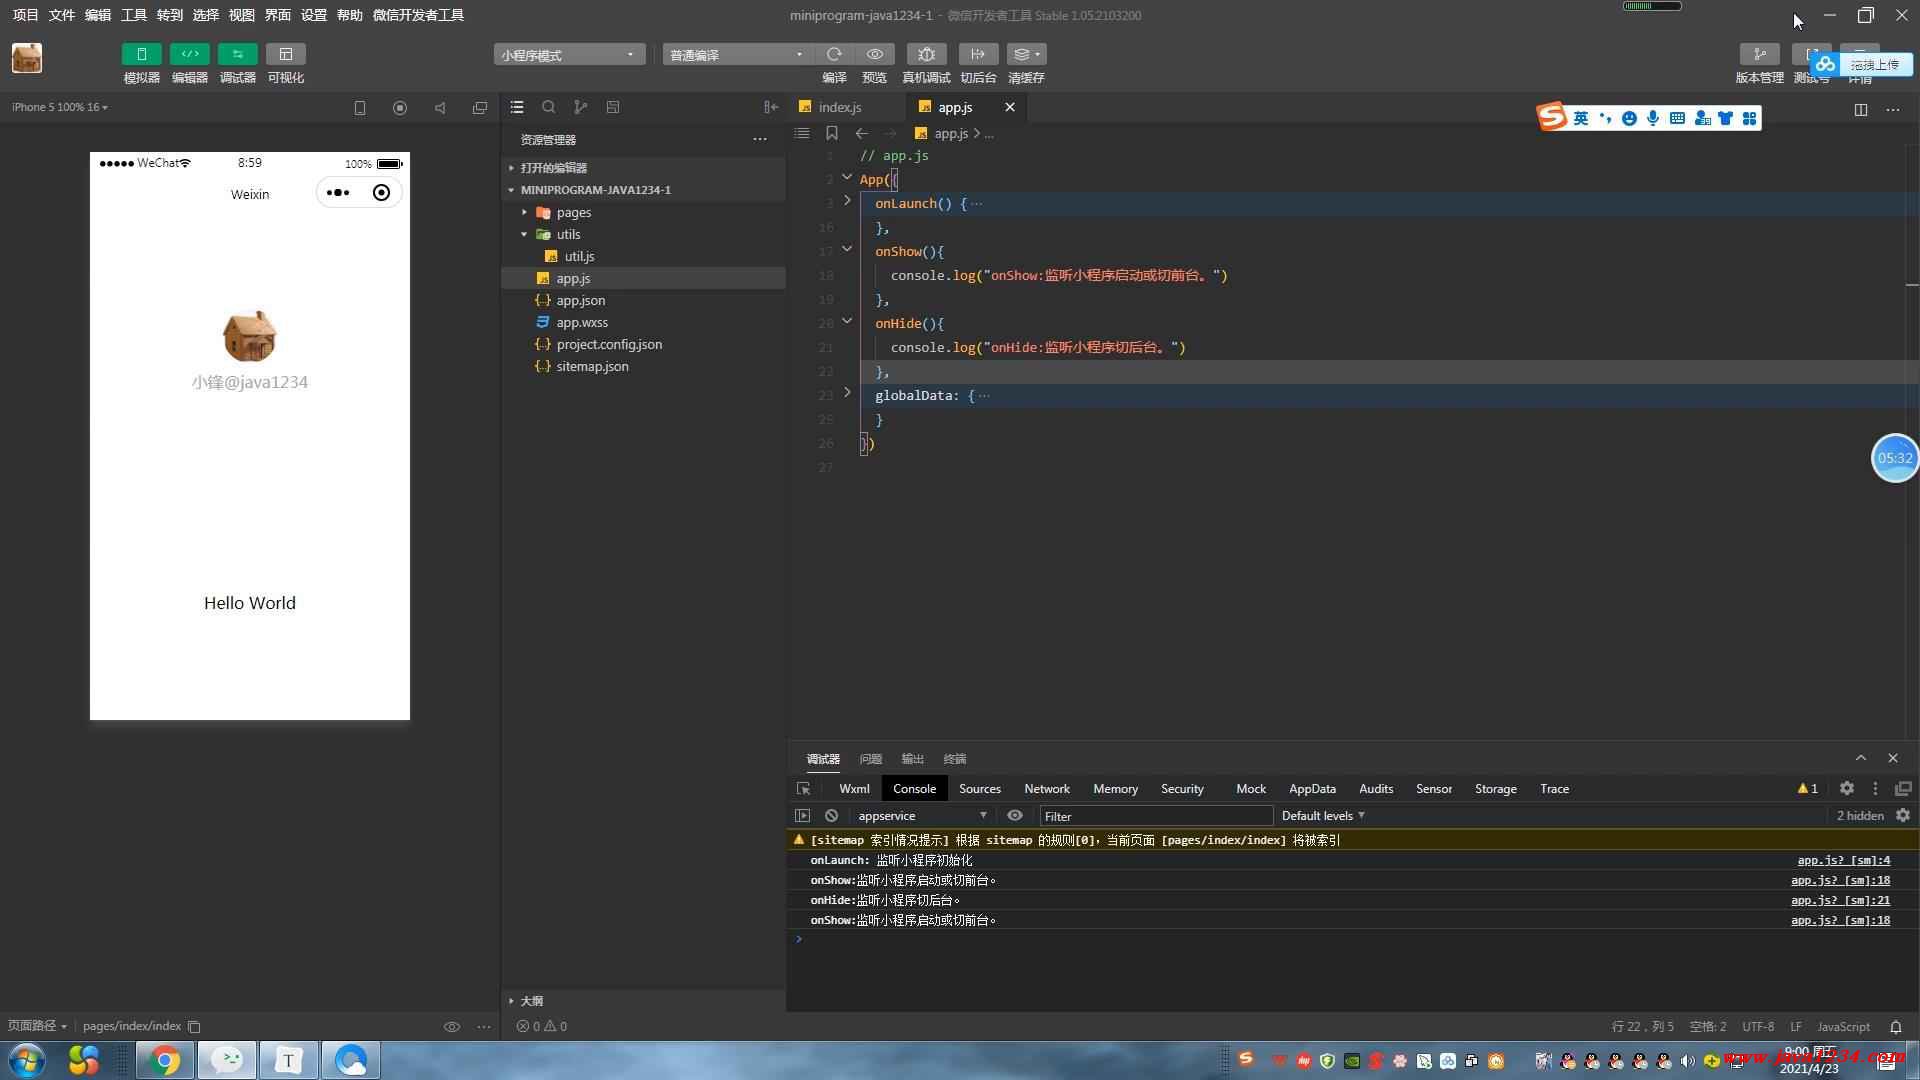Toggle the simulator mute speaker icon

(440, 108)
